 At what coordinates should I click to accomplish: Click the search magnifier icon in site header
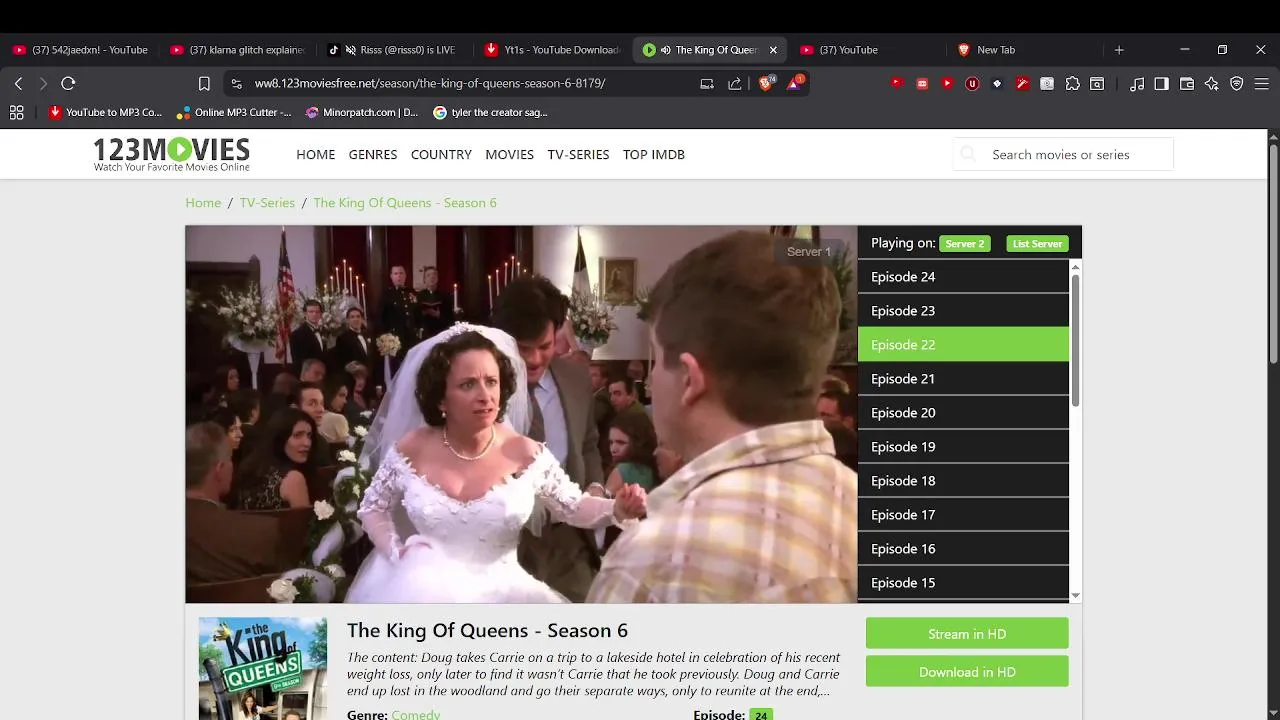click(x=968, y=154)
